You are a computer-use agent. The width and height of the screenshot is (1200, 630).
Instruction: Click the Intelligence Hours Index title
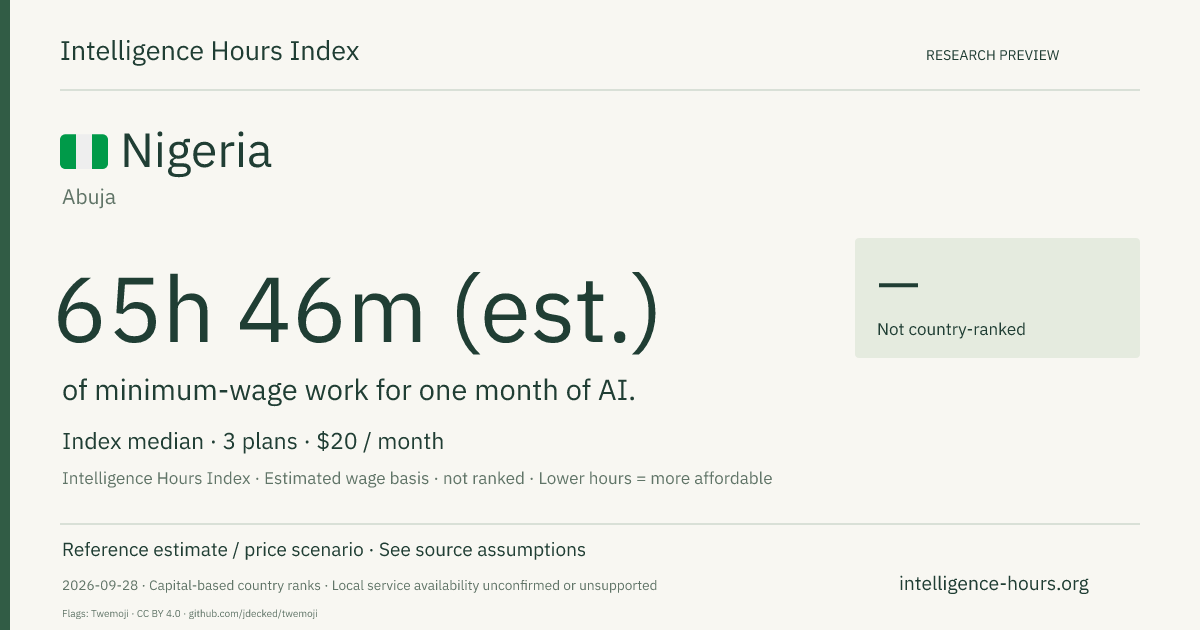[x=210, y=52]
